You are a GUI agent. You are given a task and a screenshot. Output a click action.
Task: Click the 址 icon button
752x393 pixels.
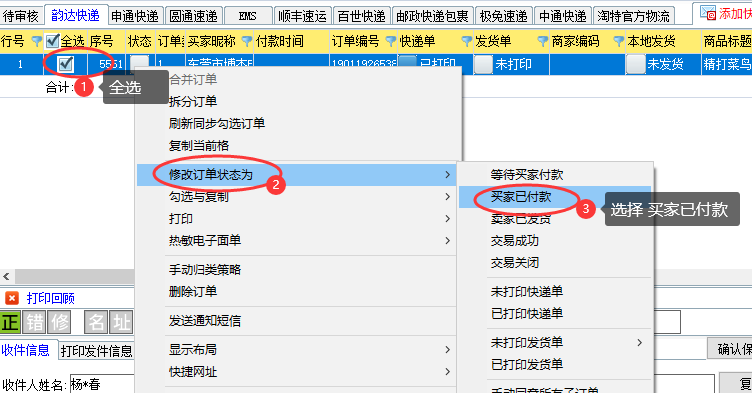[x=121, y=322]
